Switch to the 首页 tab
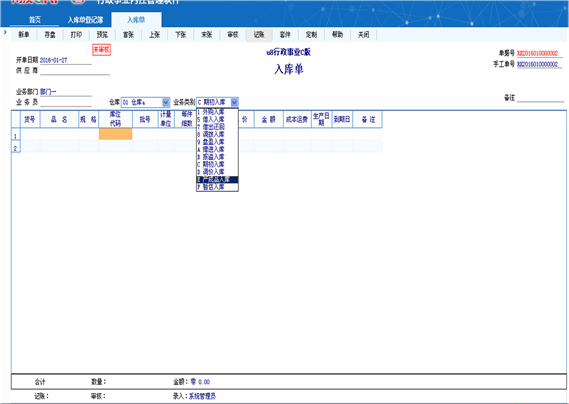Viewport: 569px width, 404px height. [x=34, y=20]
